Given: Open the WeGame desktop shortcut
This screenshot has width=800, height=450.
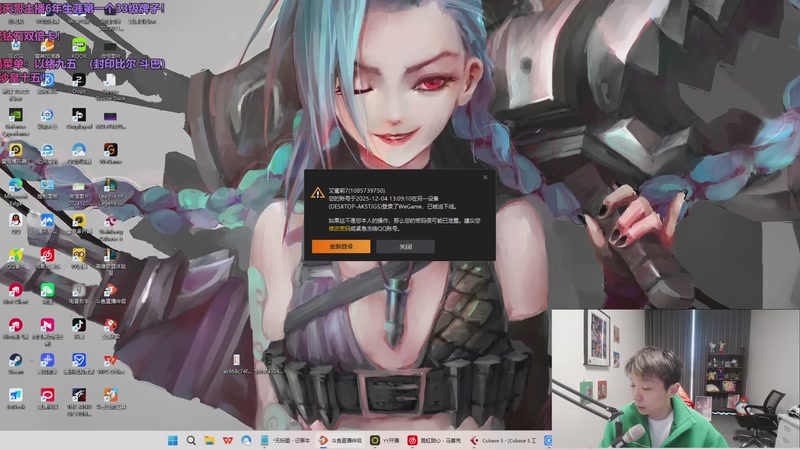Looking at the screenshot, I should pyautogui.click(x=110, y=152).
